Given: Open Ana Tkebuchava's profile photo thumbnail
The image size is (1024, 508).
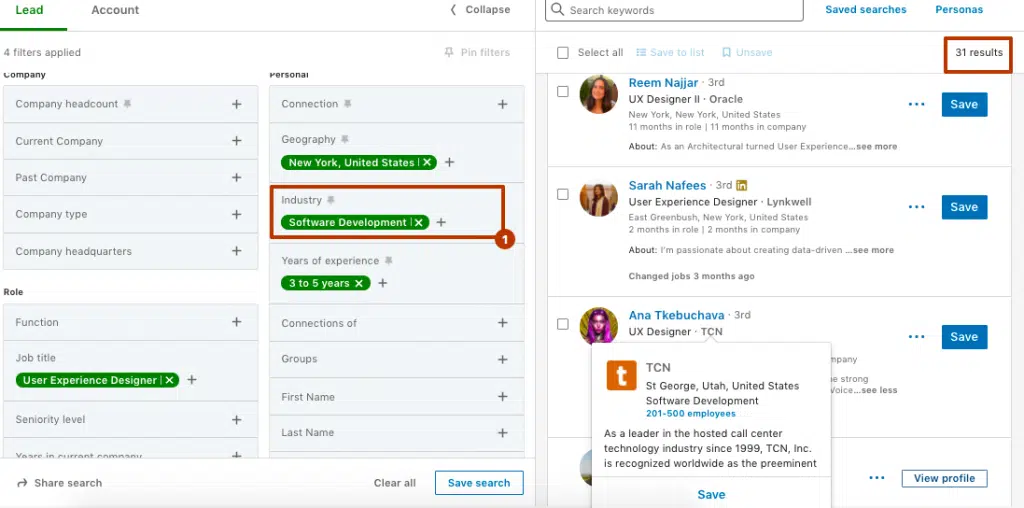Looking at the screenshot, I should (x=598, y=326).
